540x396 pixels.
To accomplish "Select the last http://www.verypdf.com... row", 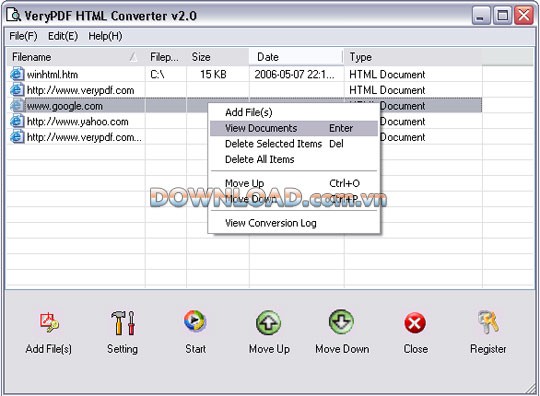I will point(244,137).
